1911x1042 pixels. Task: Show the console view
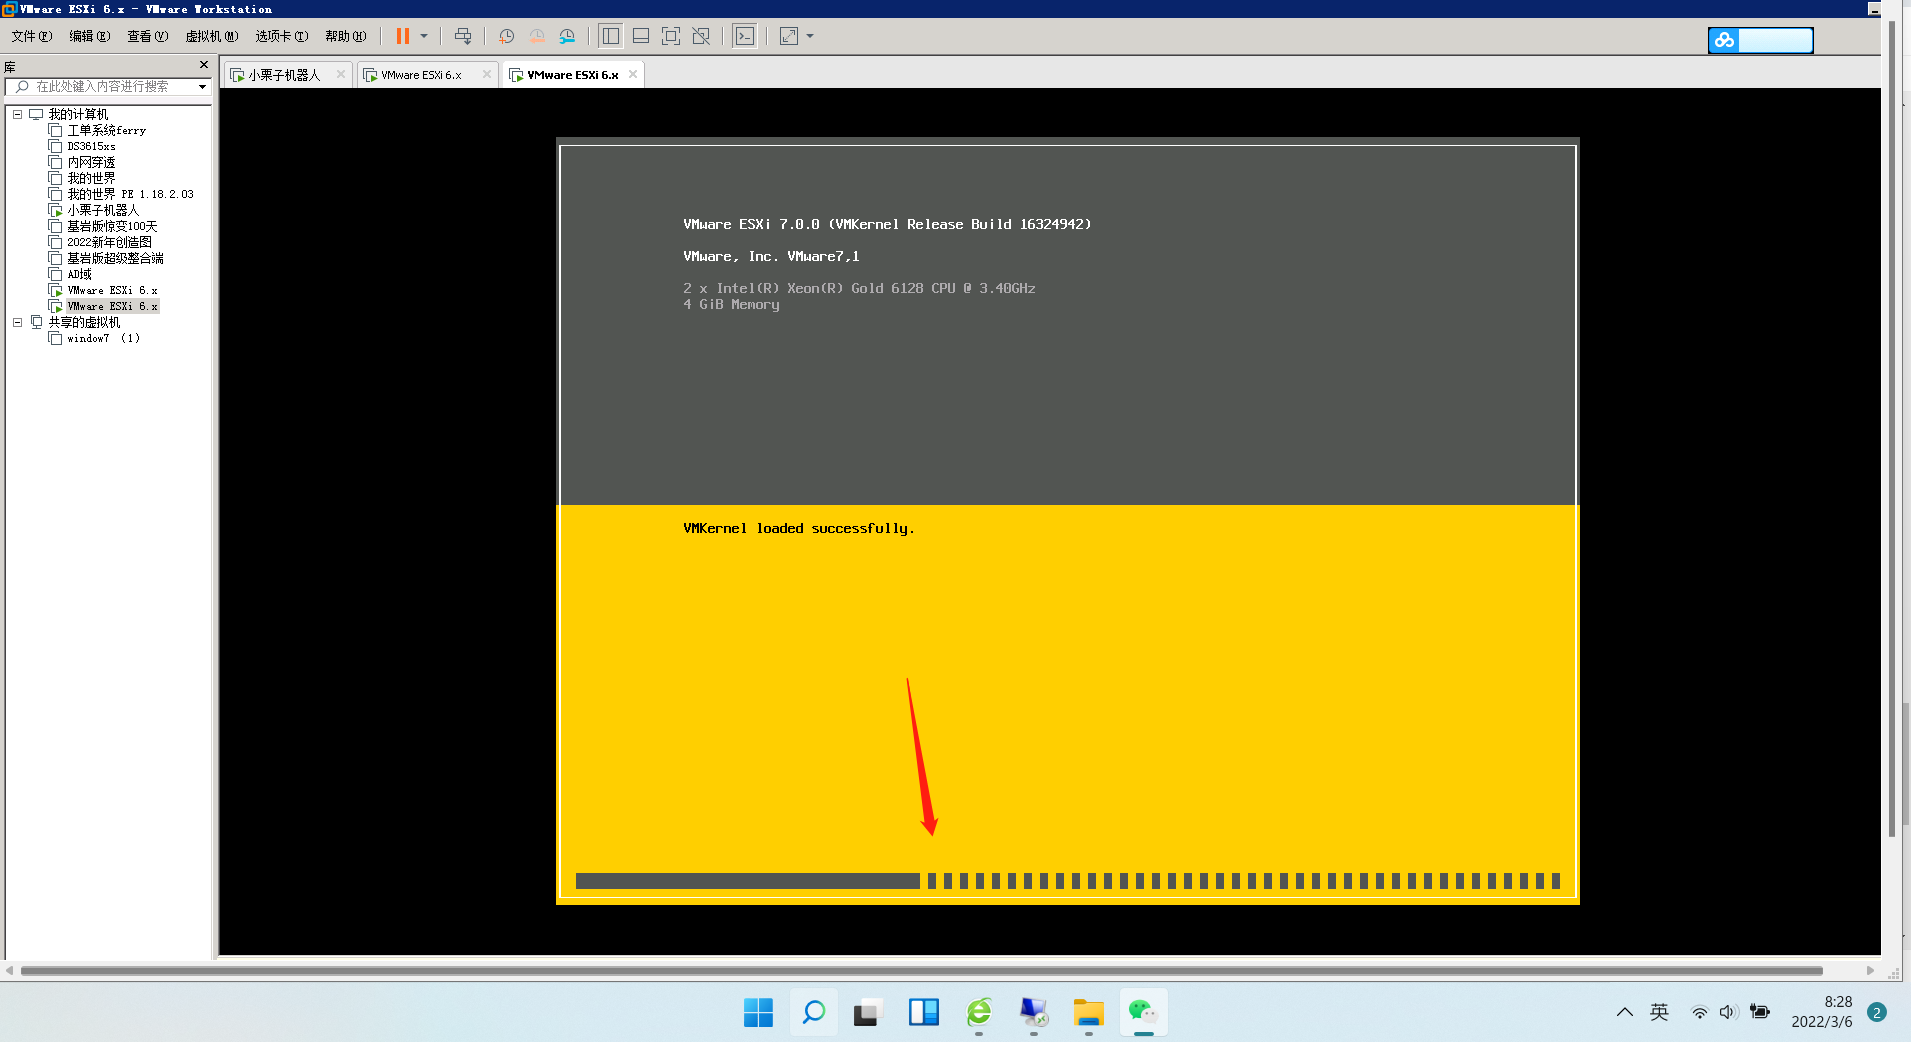point(745,36)
